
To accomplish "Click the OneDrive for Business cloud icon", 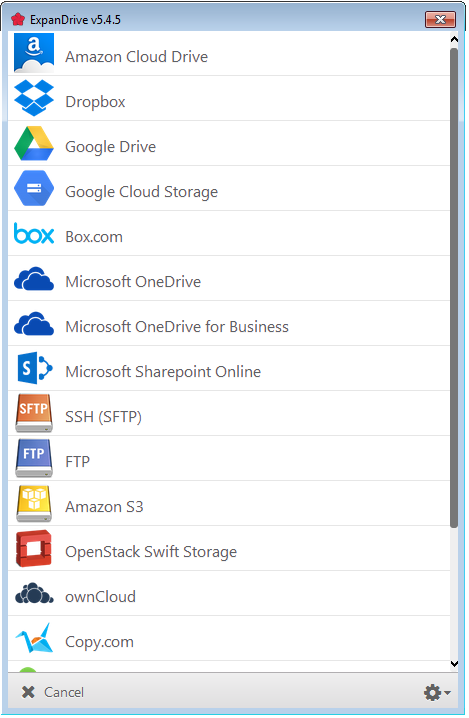I will pos(34,324).
